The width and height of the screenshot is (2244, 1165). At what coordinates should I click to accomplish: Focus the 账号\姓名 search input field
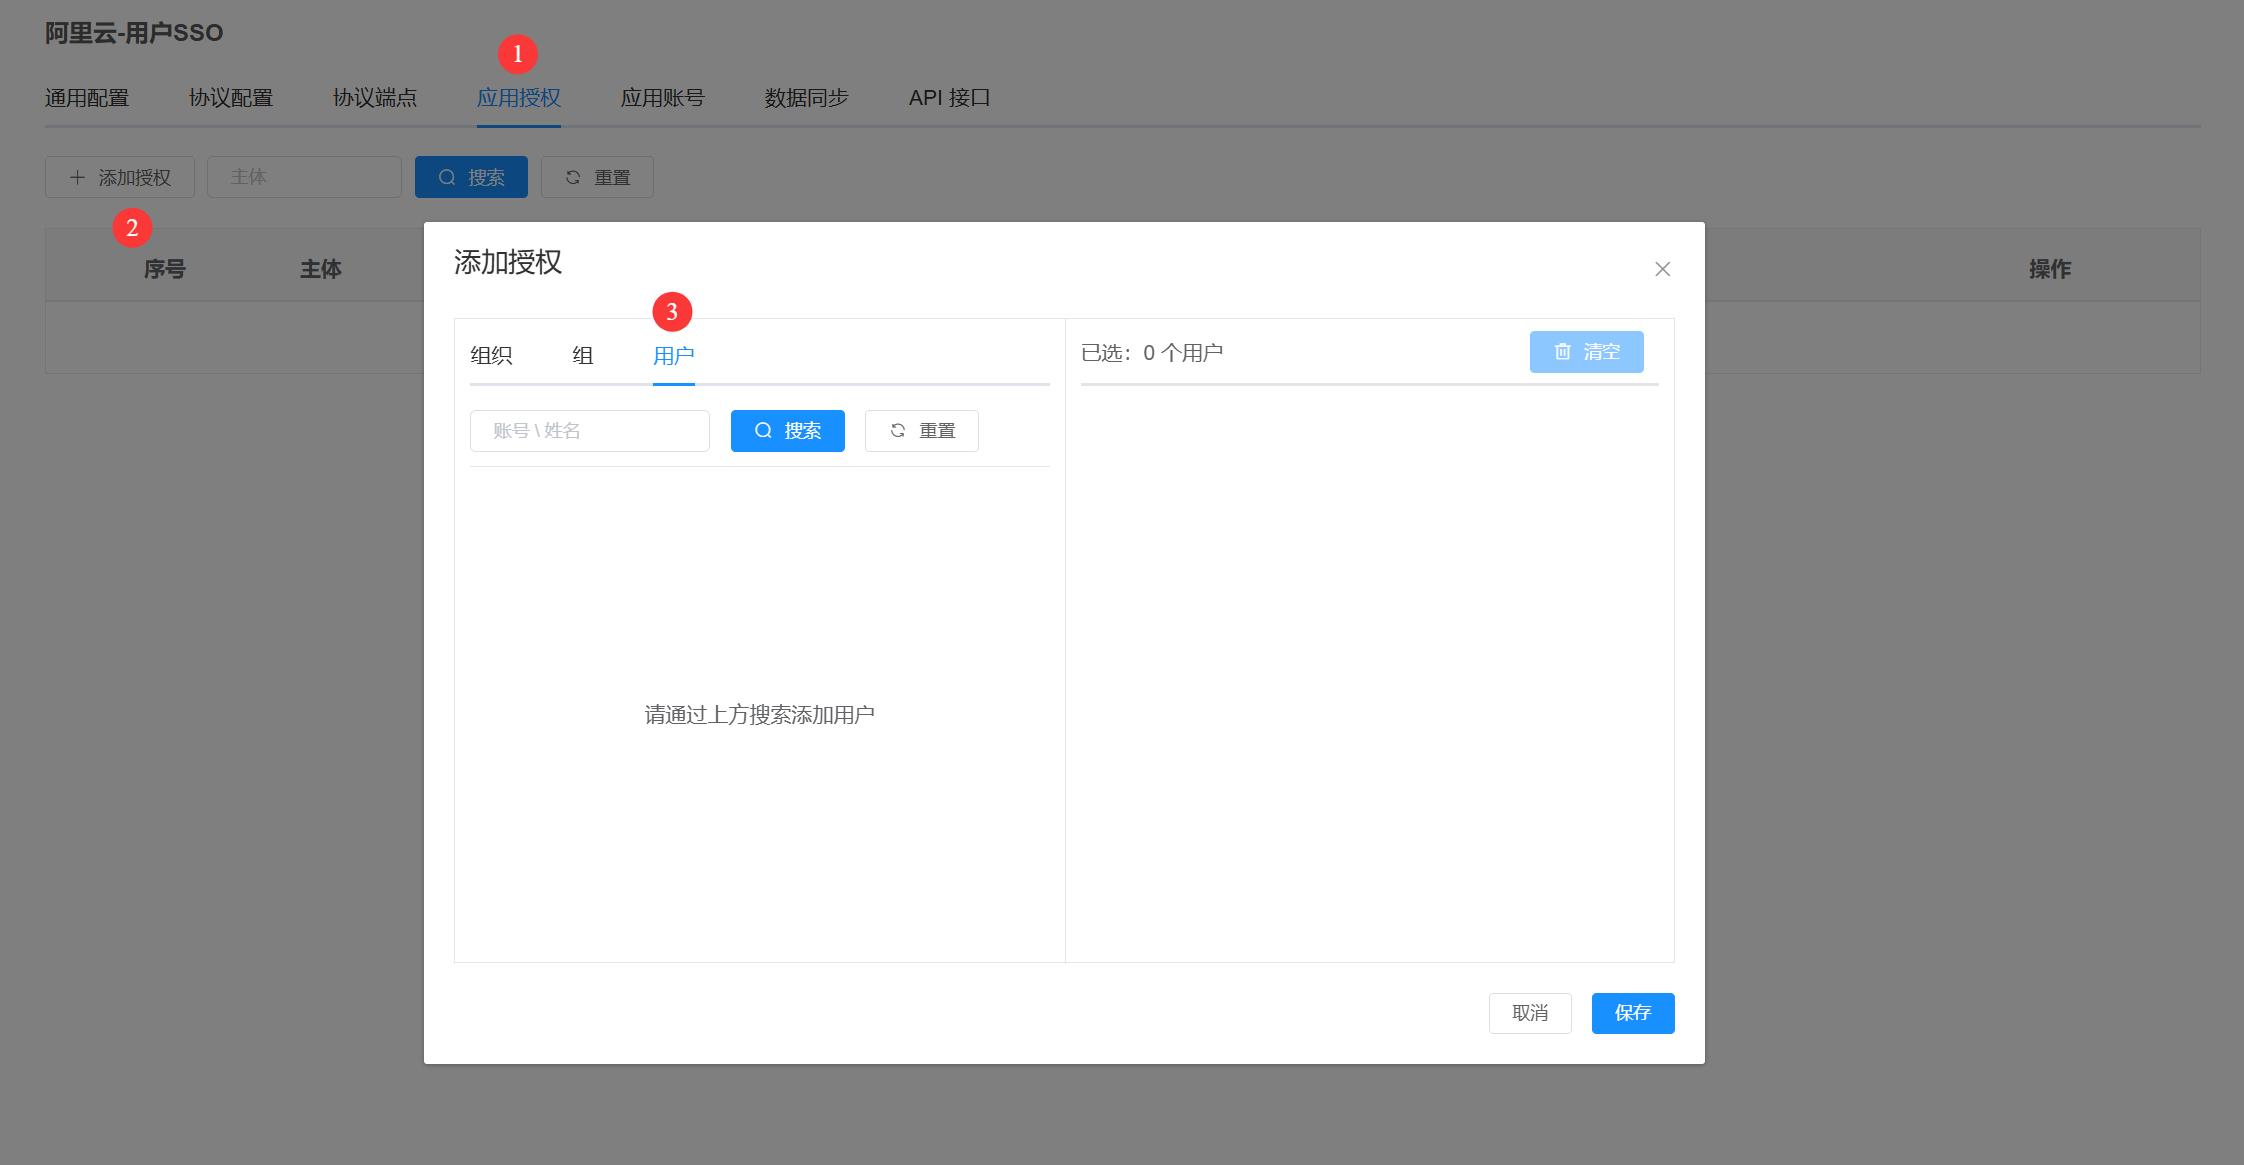pos(589,431)
